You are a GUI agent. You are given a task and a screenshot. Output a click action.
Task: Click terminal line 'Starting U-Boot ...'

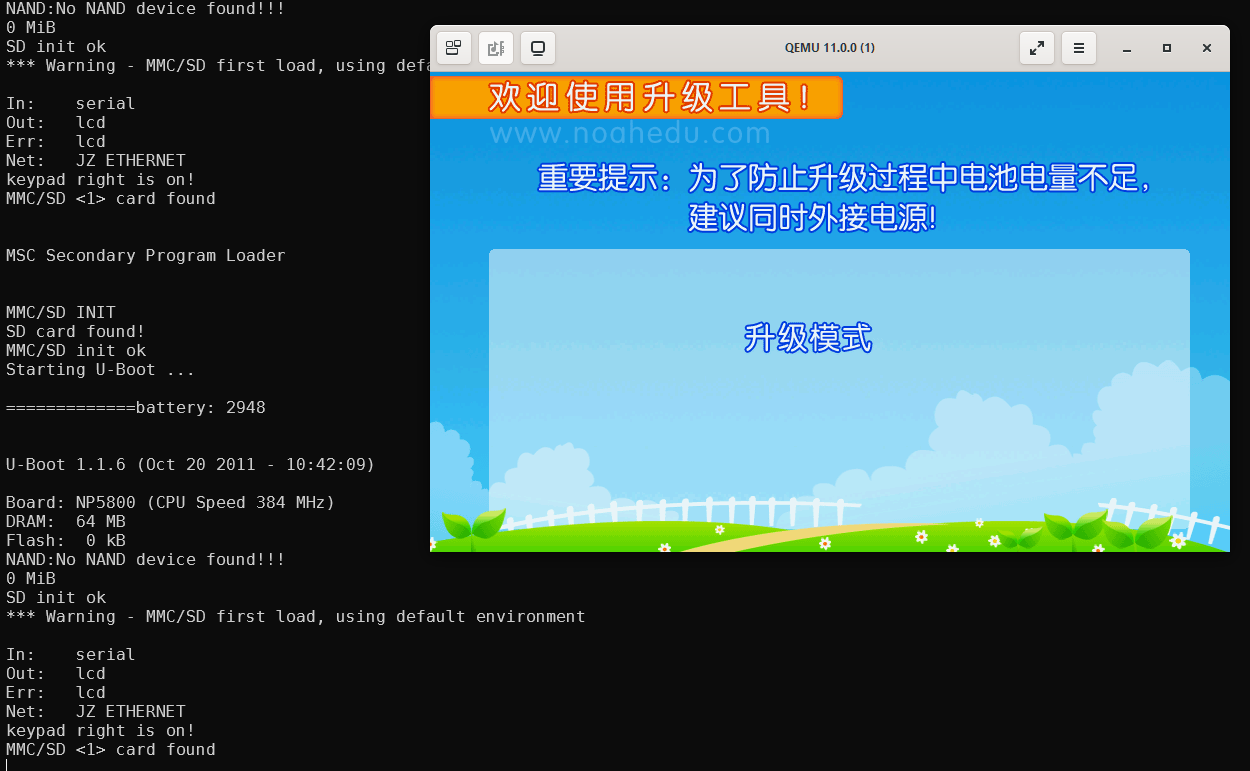(x=101, y=370)
